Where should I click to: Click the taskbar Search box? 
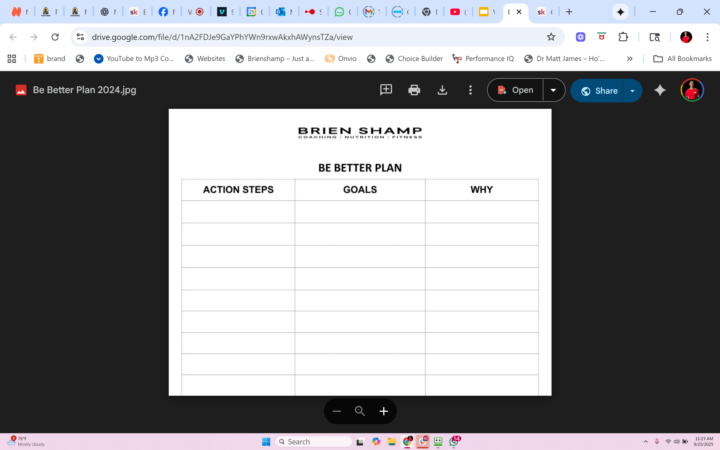click(314, 442)
